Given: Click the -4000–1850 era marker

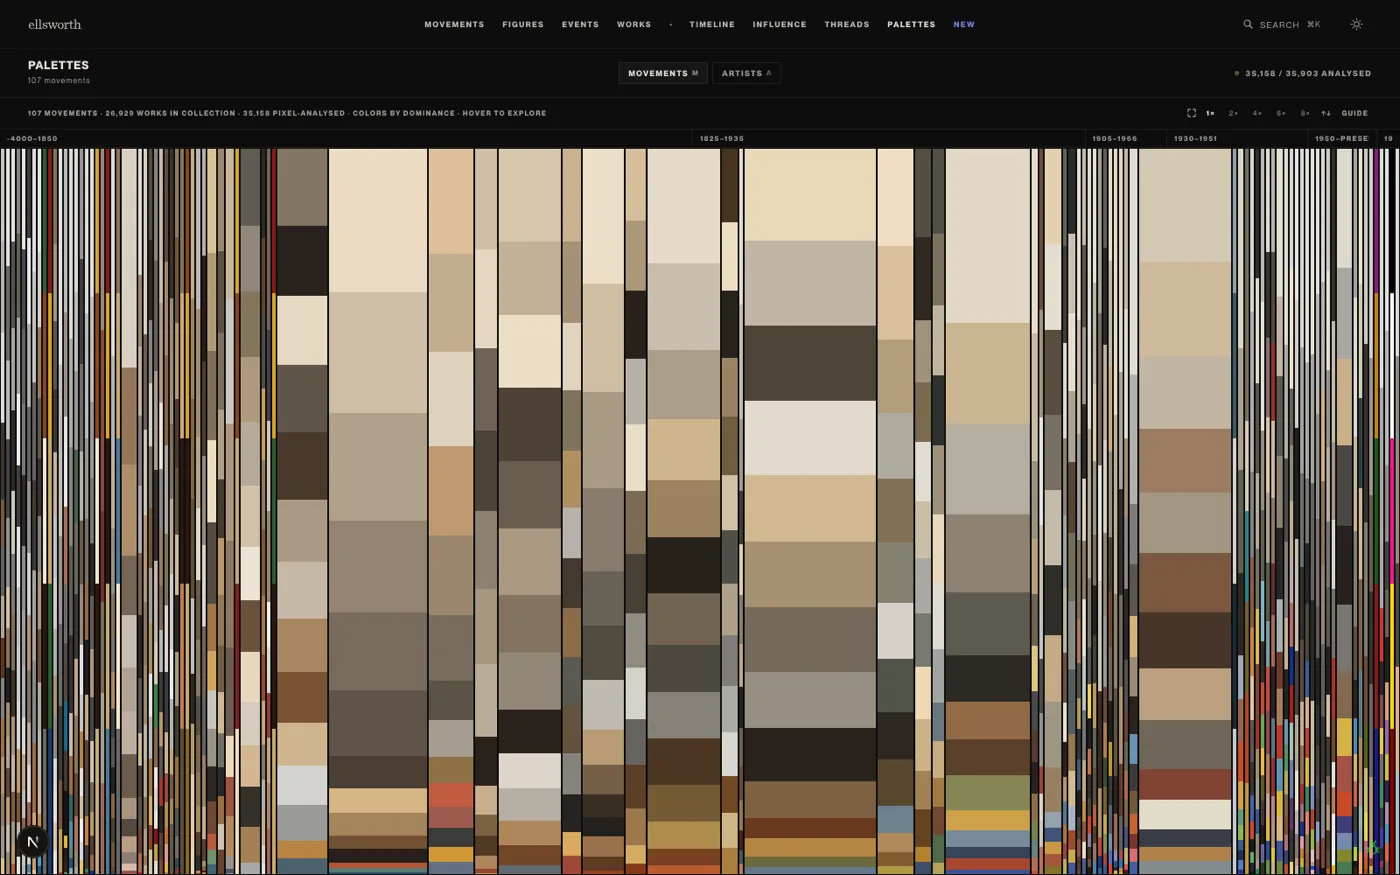Looking at the screenshot, I should [32, 139].
